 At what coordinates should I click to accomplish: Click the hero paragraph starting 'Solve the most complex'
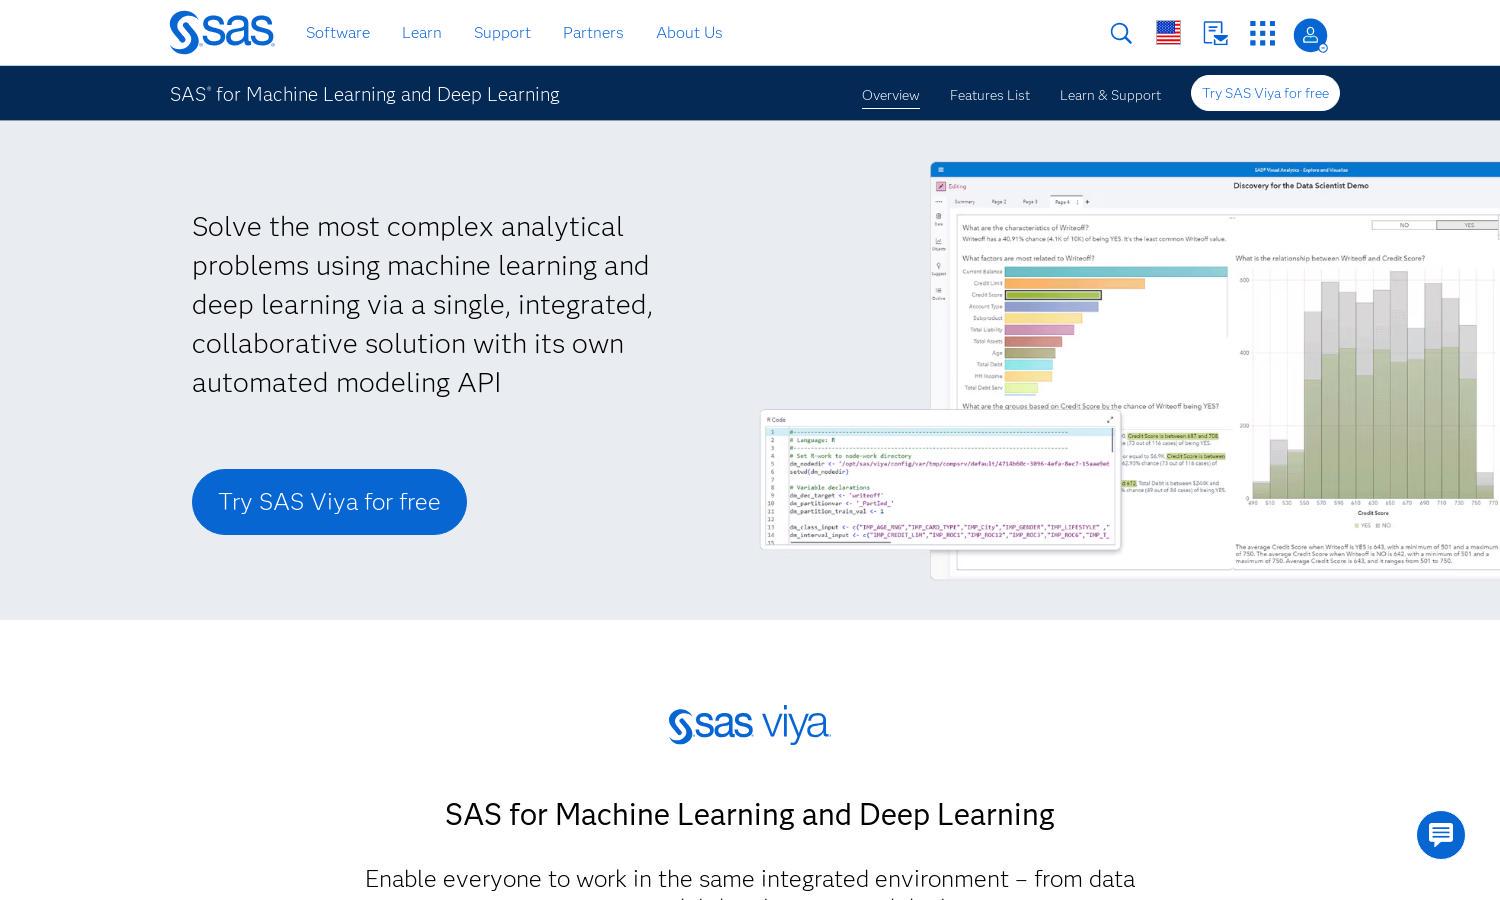422,304
